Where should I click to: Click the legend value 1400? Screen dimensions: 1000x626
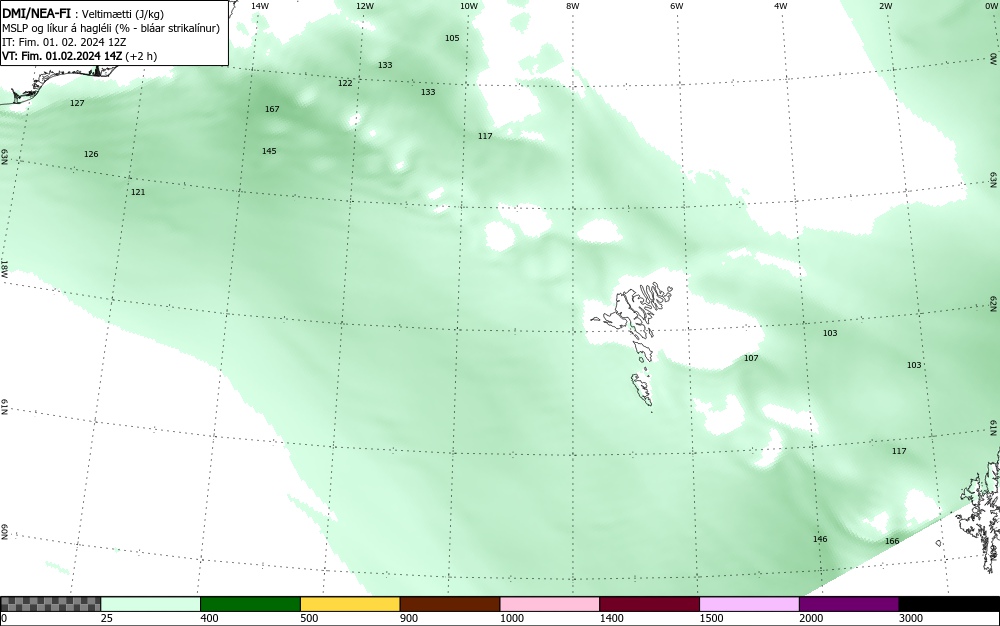pos(612,618)
